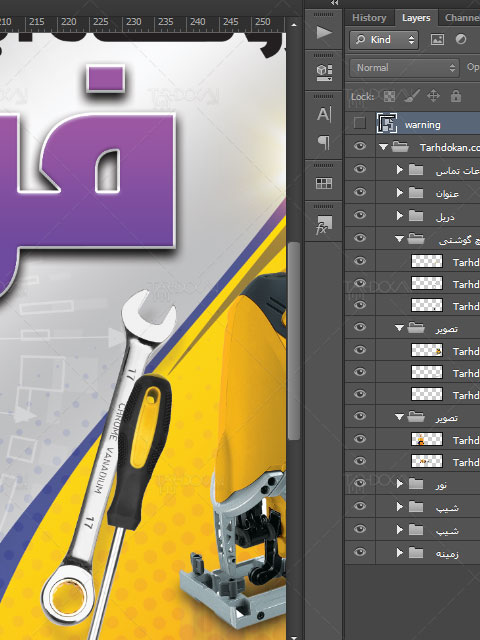The height and width of the screenshot is (640, 480).
Task: Lock transparent pixels checkerboard icon
Action: [389, 96]
